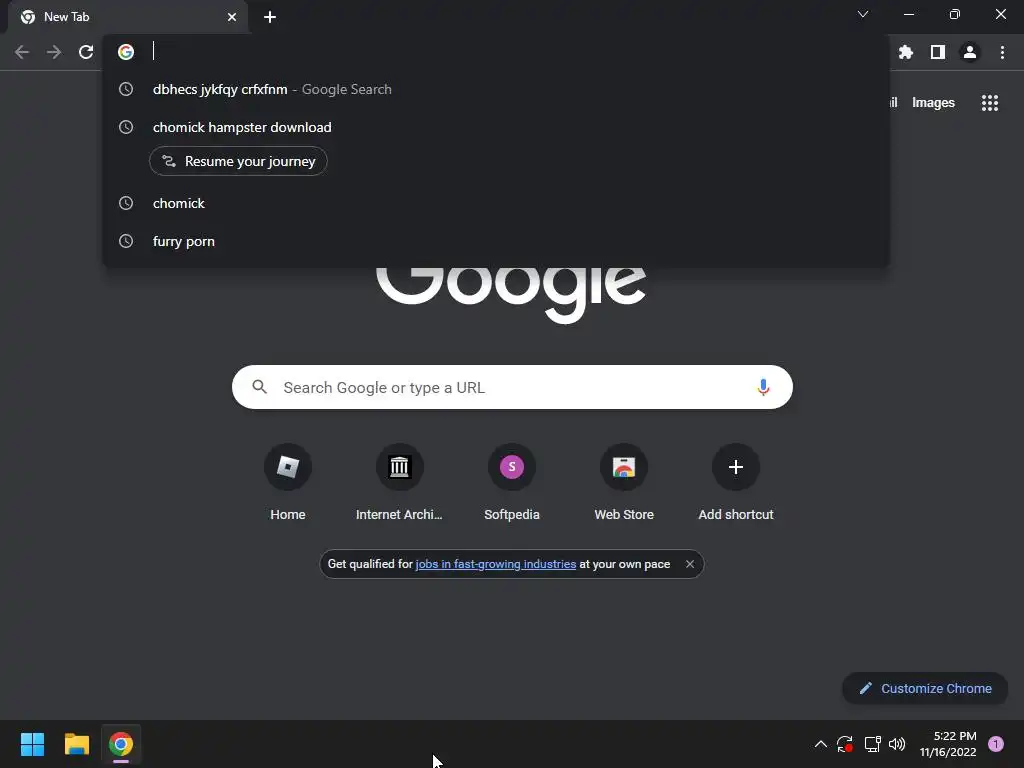
Task: Open the Extensions puzzle icon
Action: click(906, 52)
